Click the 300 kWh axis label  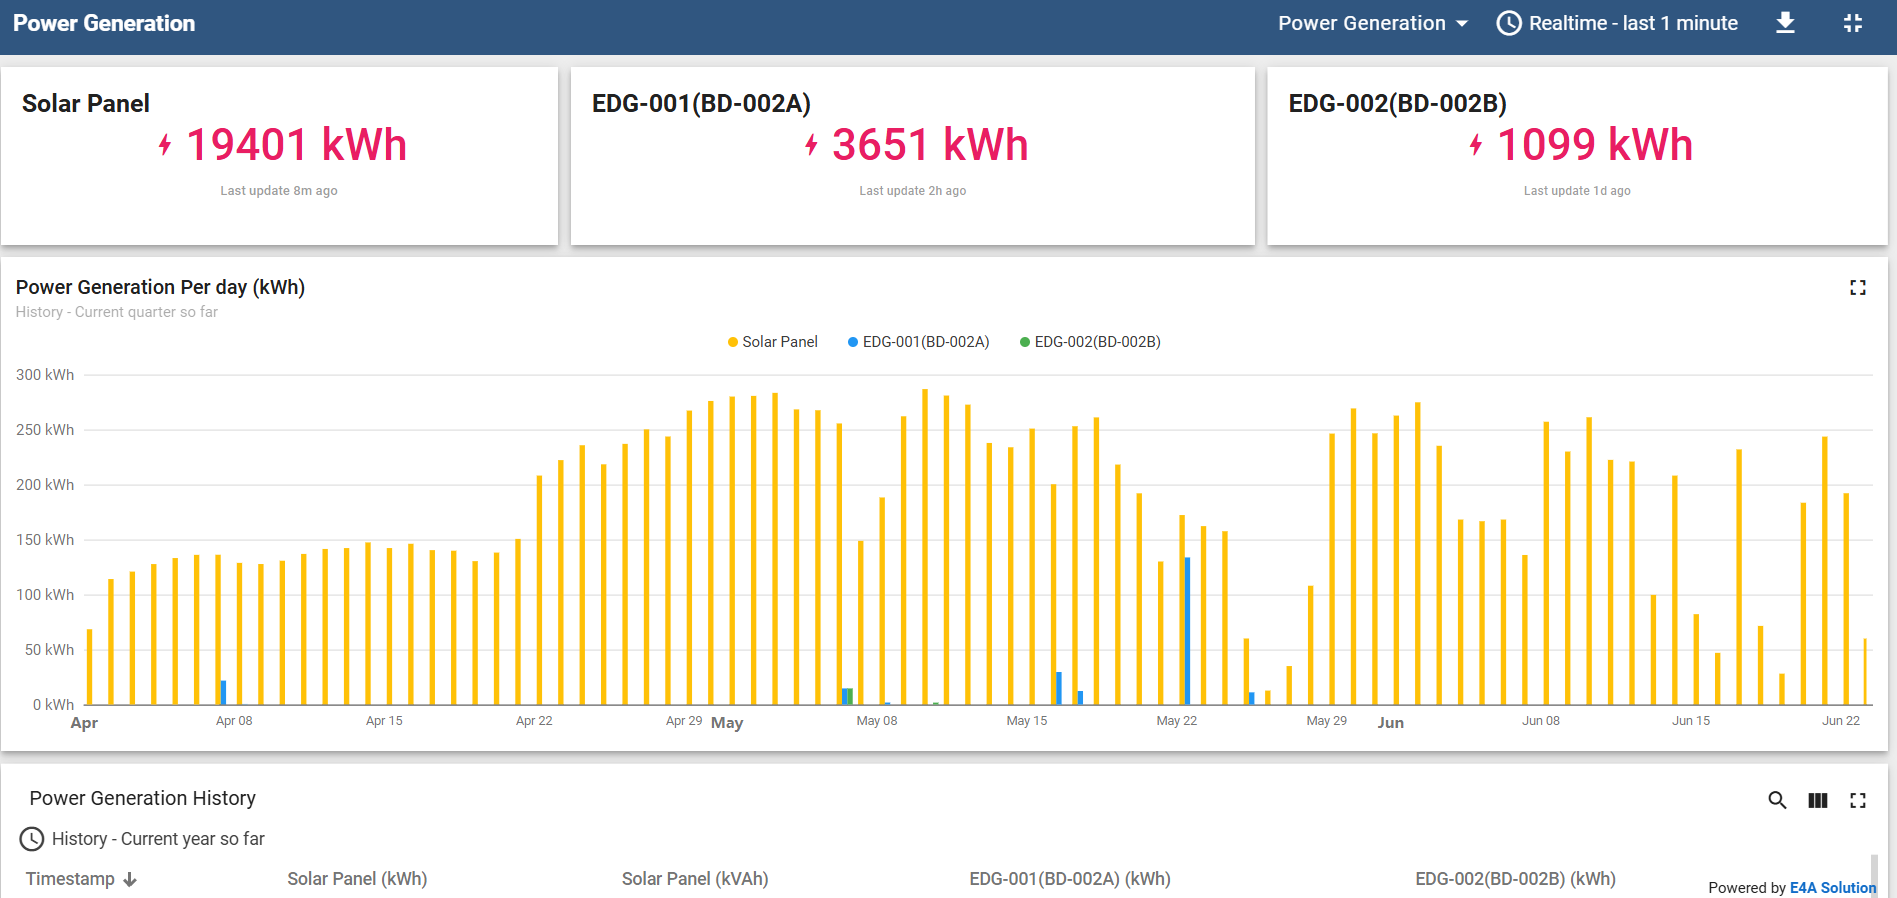pyautogui.click(x=45, y=375)
